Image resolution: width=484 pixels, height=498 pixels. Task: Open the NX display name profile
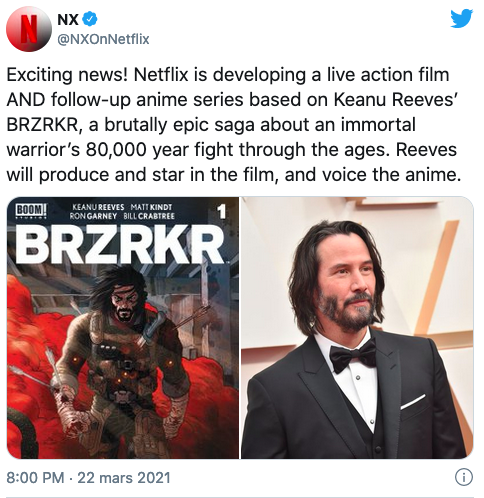pos(68,19)
